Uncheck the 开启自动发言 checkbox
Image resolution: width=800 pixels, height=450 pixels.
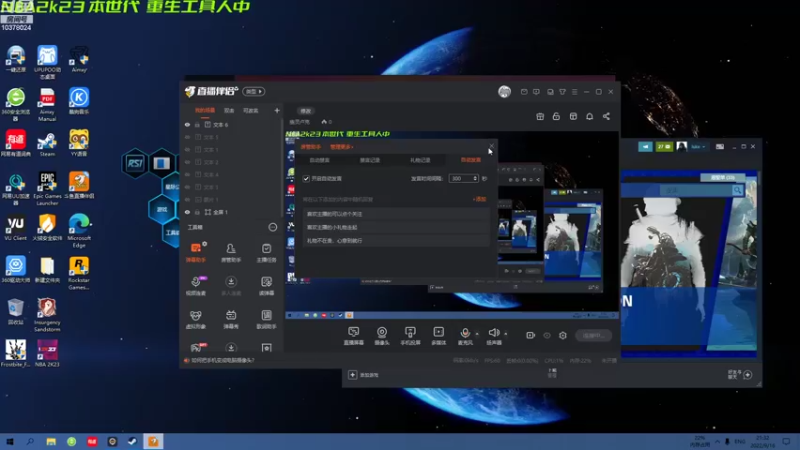[x=306, y=179]
